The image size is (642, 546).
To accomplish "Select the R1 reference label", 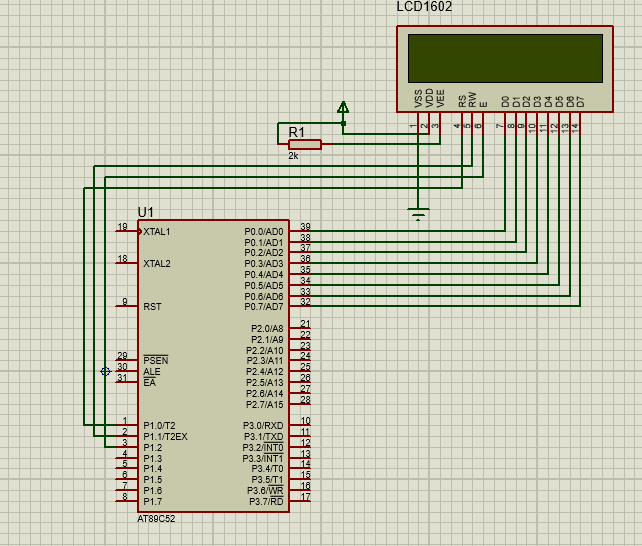I will point(296,132).
